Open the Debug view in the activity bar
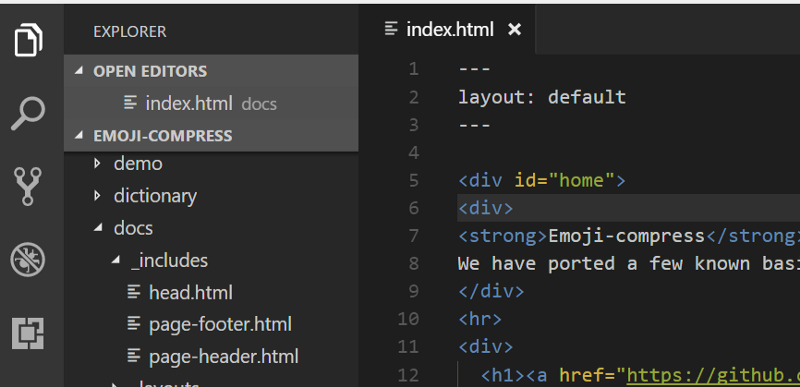800x387 pixels. (28, 260)
